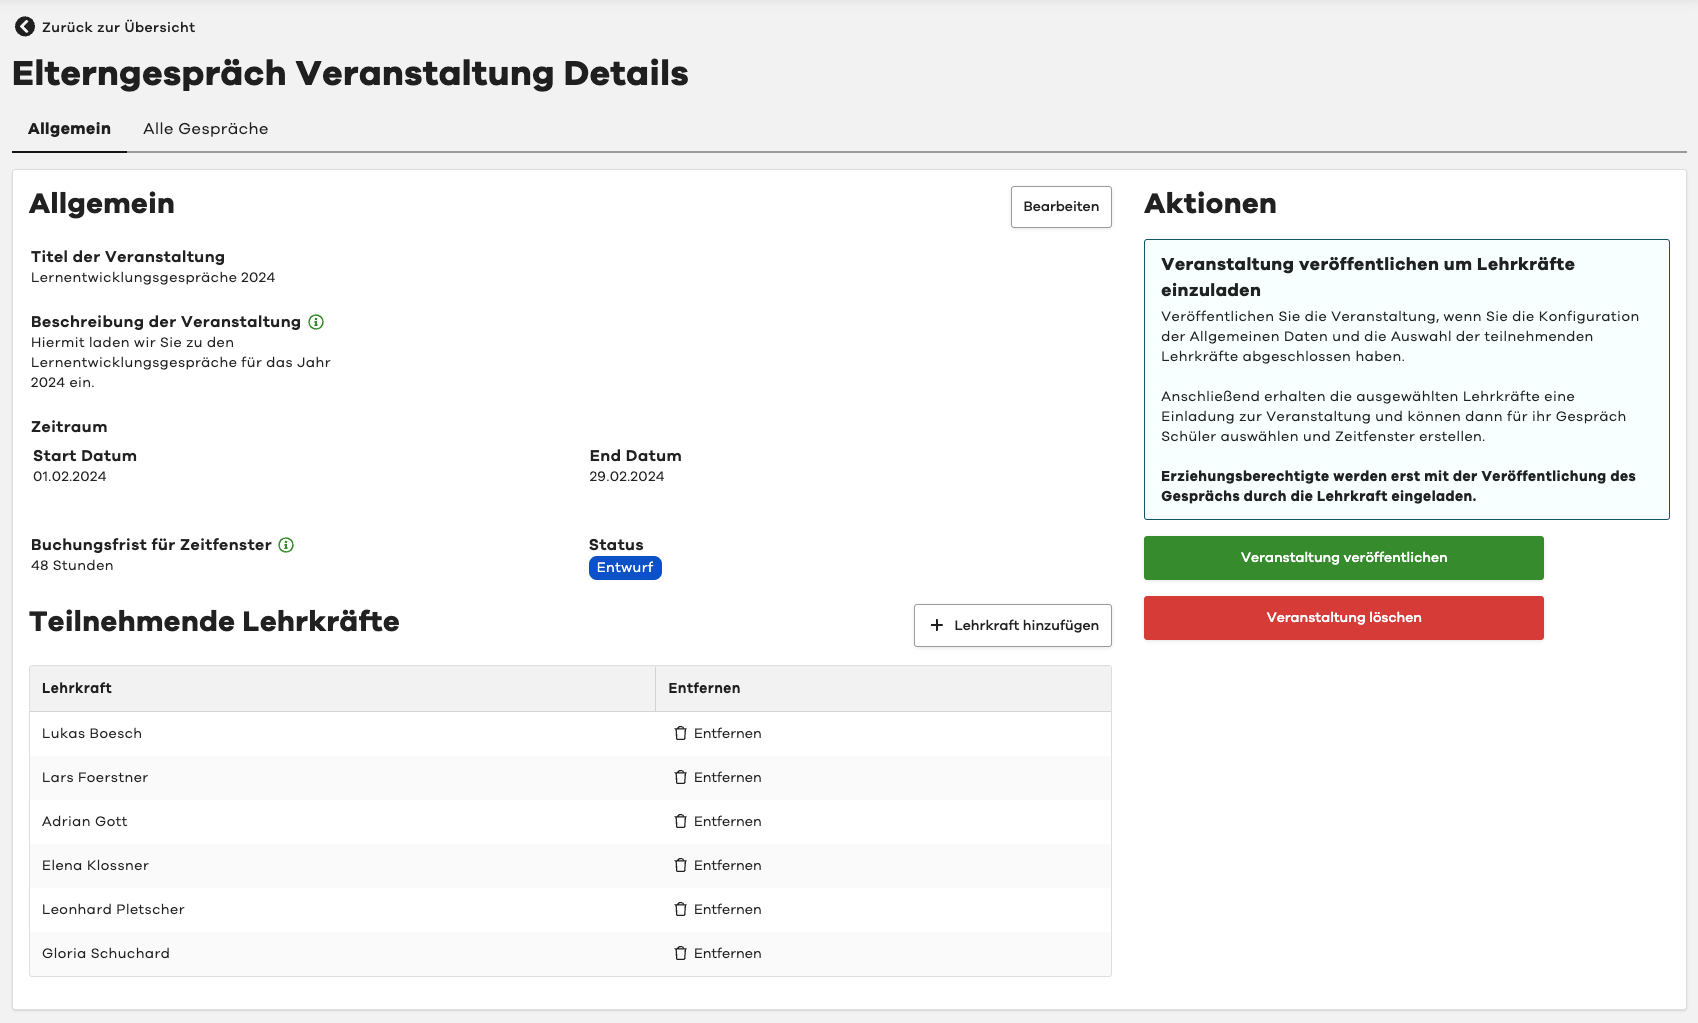Click trash icon in Leonhard Pletscher row
Viewport: 1698px width, 1023px height.
pyautogui.click(x=680, y=910)
